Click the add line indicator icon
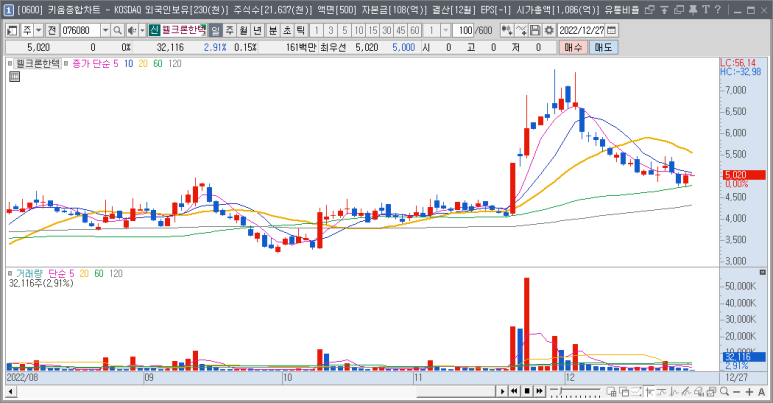 coord(521,31)
